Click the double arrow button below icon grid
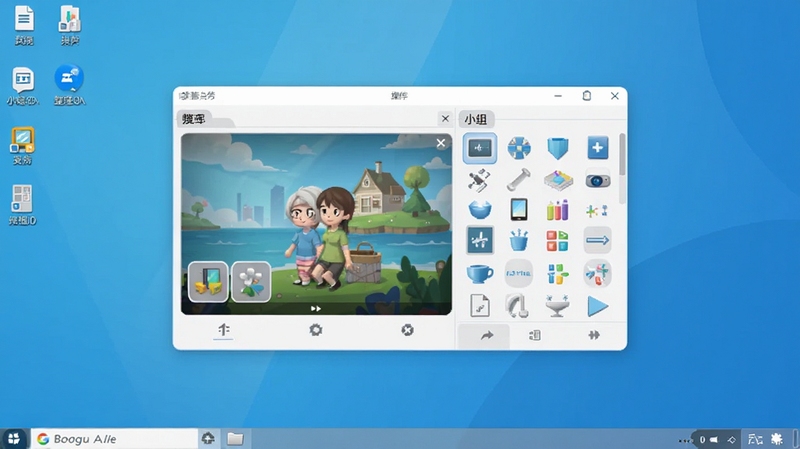The width and height of the screenshot is (800, 449). [594, 335]
